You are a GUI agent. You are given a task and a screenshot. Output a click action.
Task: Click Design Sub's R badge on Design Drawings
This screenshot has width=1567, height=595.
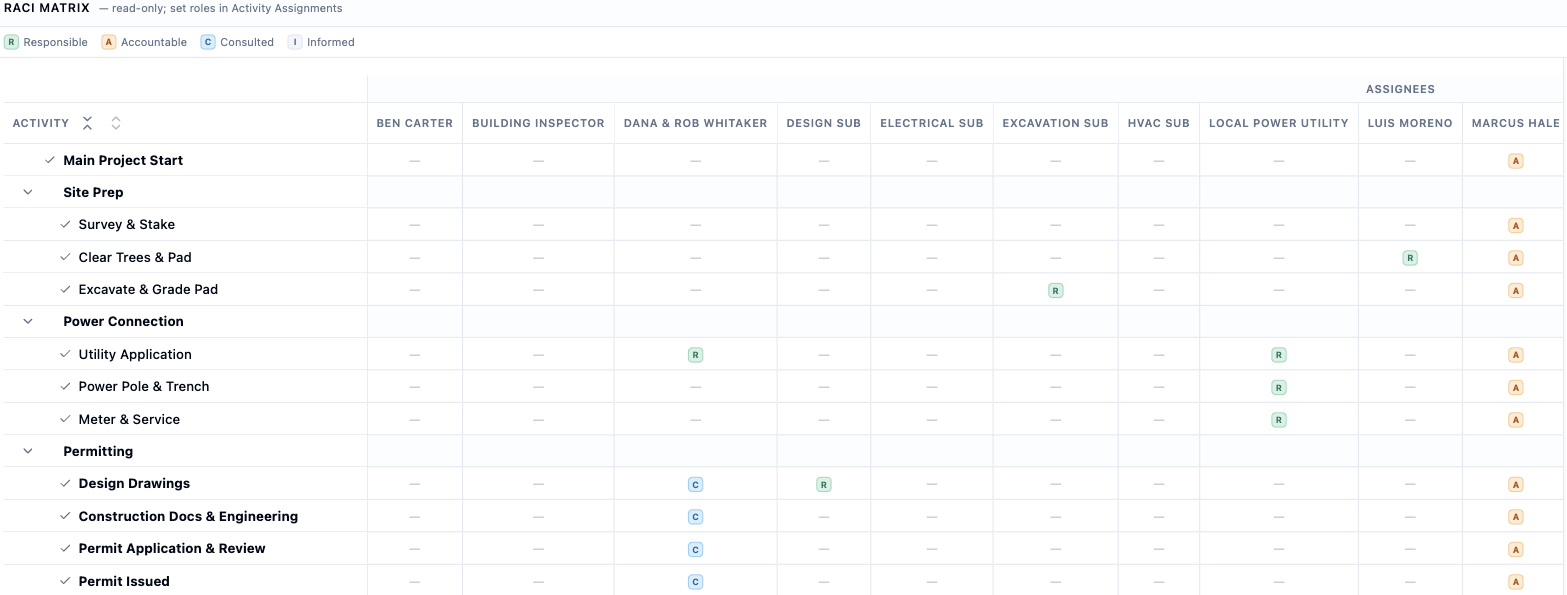[823, 485]
